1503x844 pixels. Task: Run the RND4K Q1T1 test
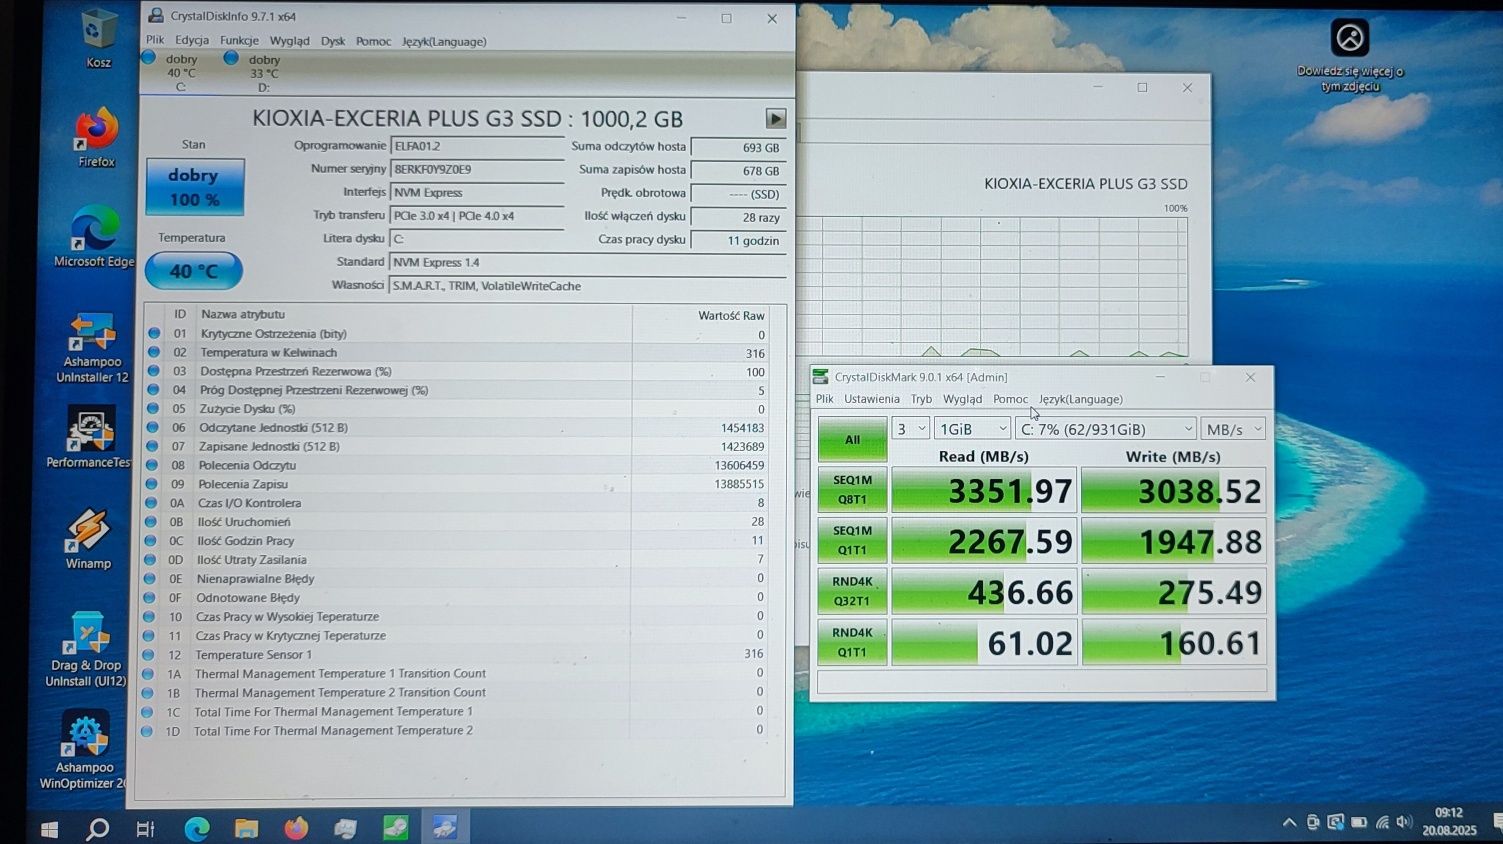(x=852, y=643)
